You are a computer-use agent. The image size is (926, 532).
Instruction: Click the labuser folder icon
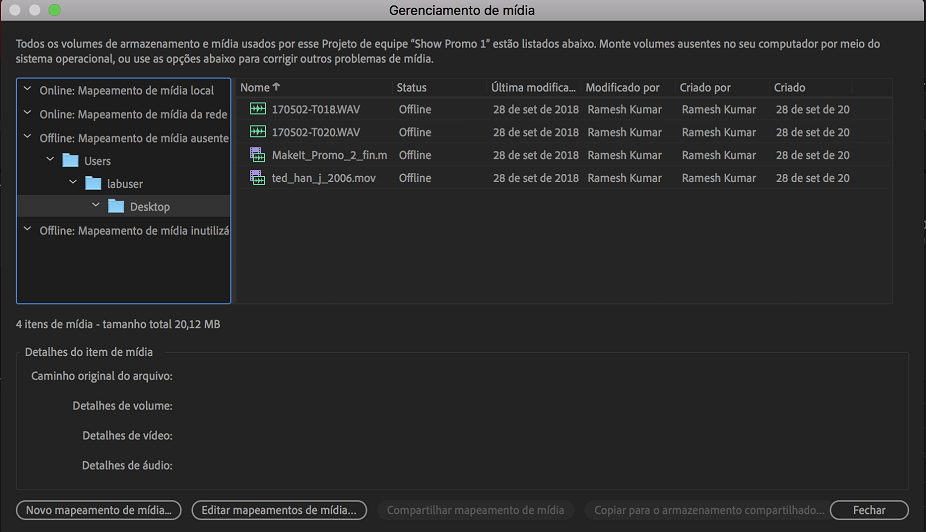pyautogui.click(x=93, y=183)
